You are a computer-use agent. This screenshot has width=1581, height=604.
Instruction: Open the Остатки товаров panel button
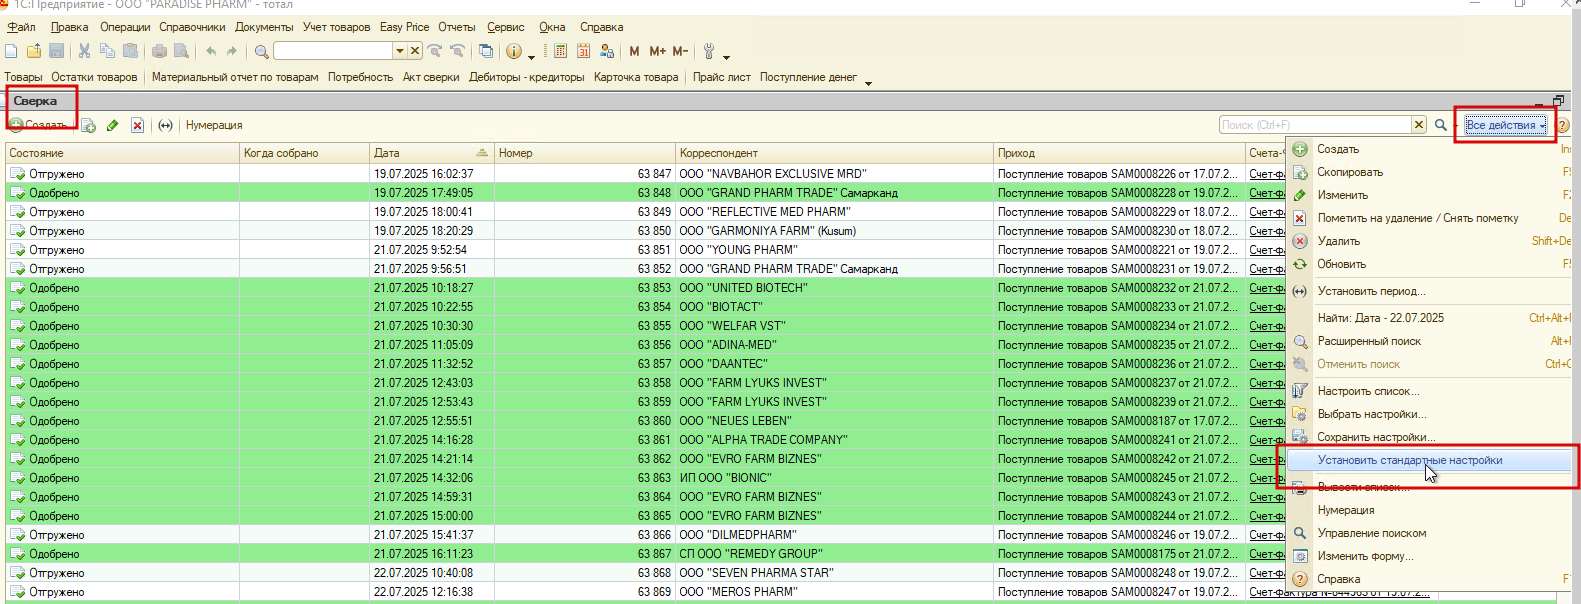click(94, 77)
